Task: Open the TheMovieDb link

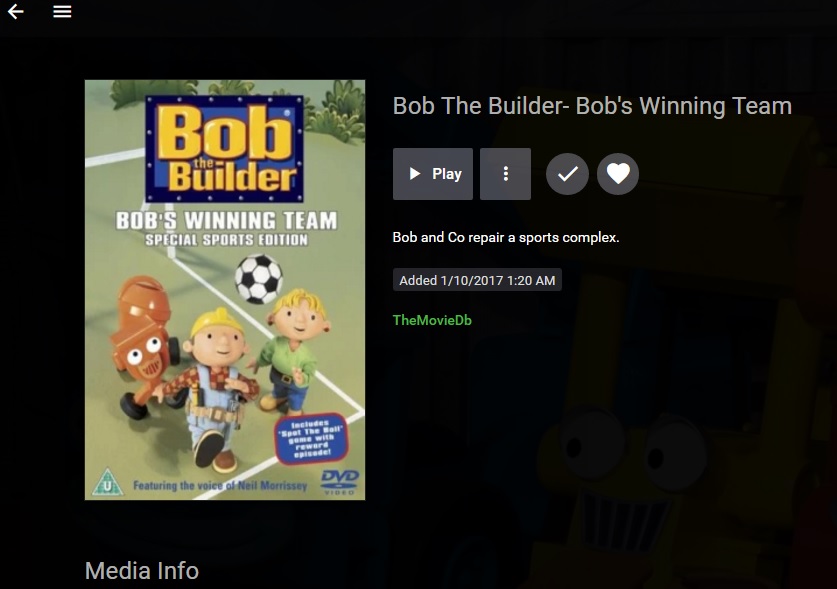Action: (x=432, y=320)
